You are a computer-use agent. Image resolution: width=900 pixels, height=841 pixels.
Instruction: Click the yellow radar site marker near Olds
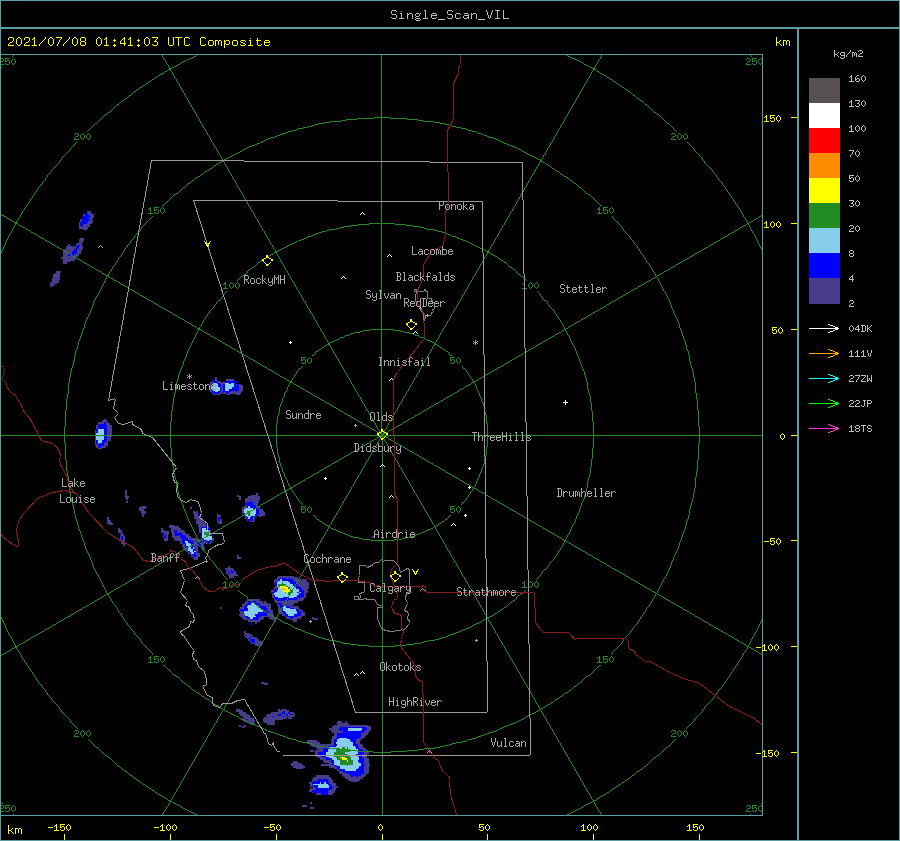pos(382,435)
